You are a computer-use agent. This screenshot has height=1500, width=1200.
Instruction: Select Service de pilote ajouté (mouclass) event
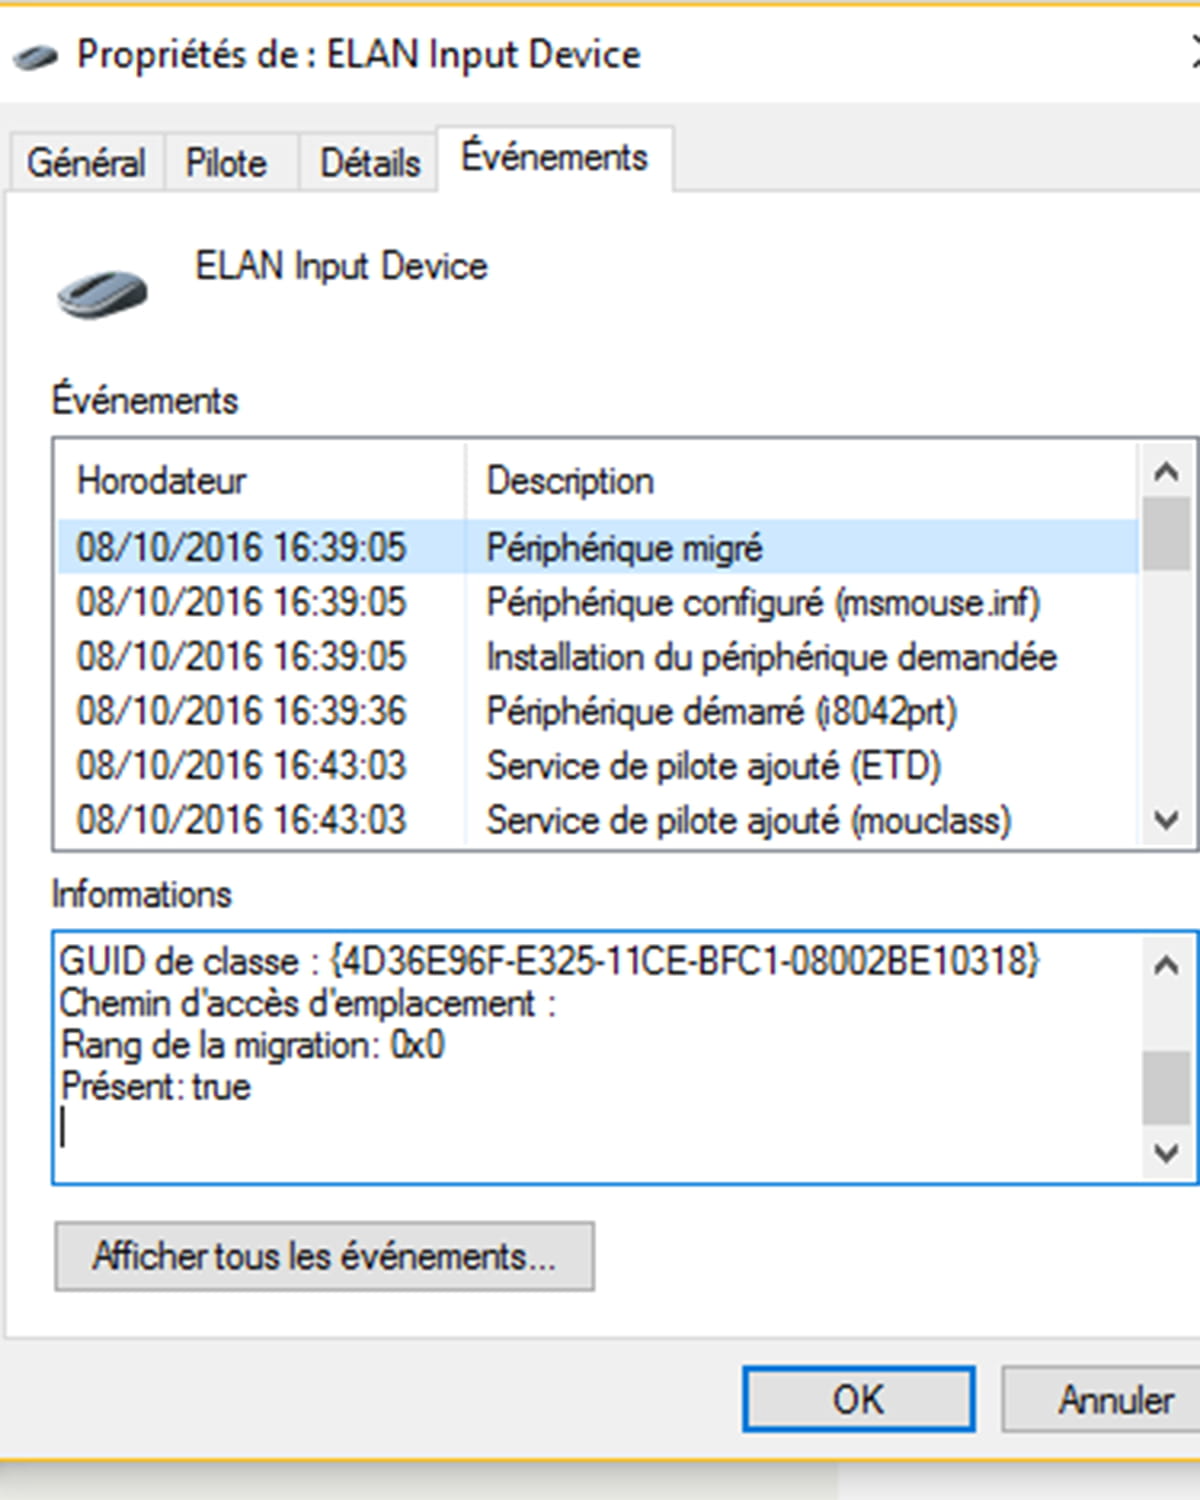[598, 820]
